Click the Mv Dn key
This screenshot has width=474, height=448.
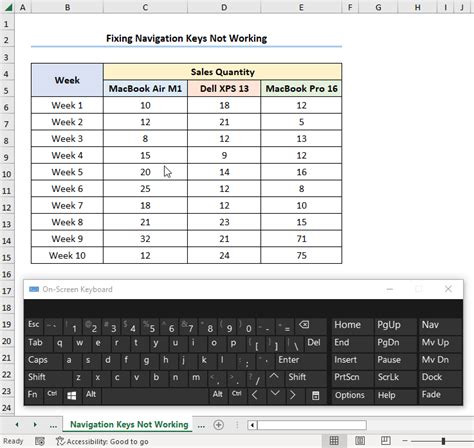tap(440, 360)
